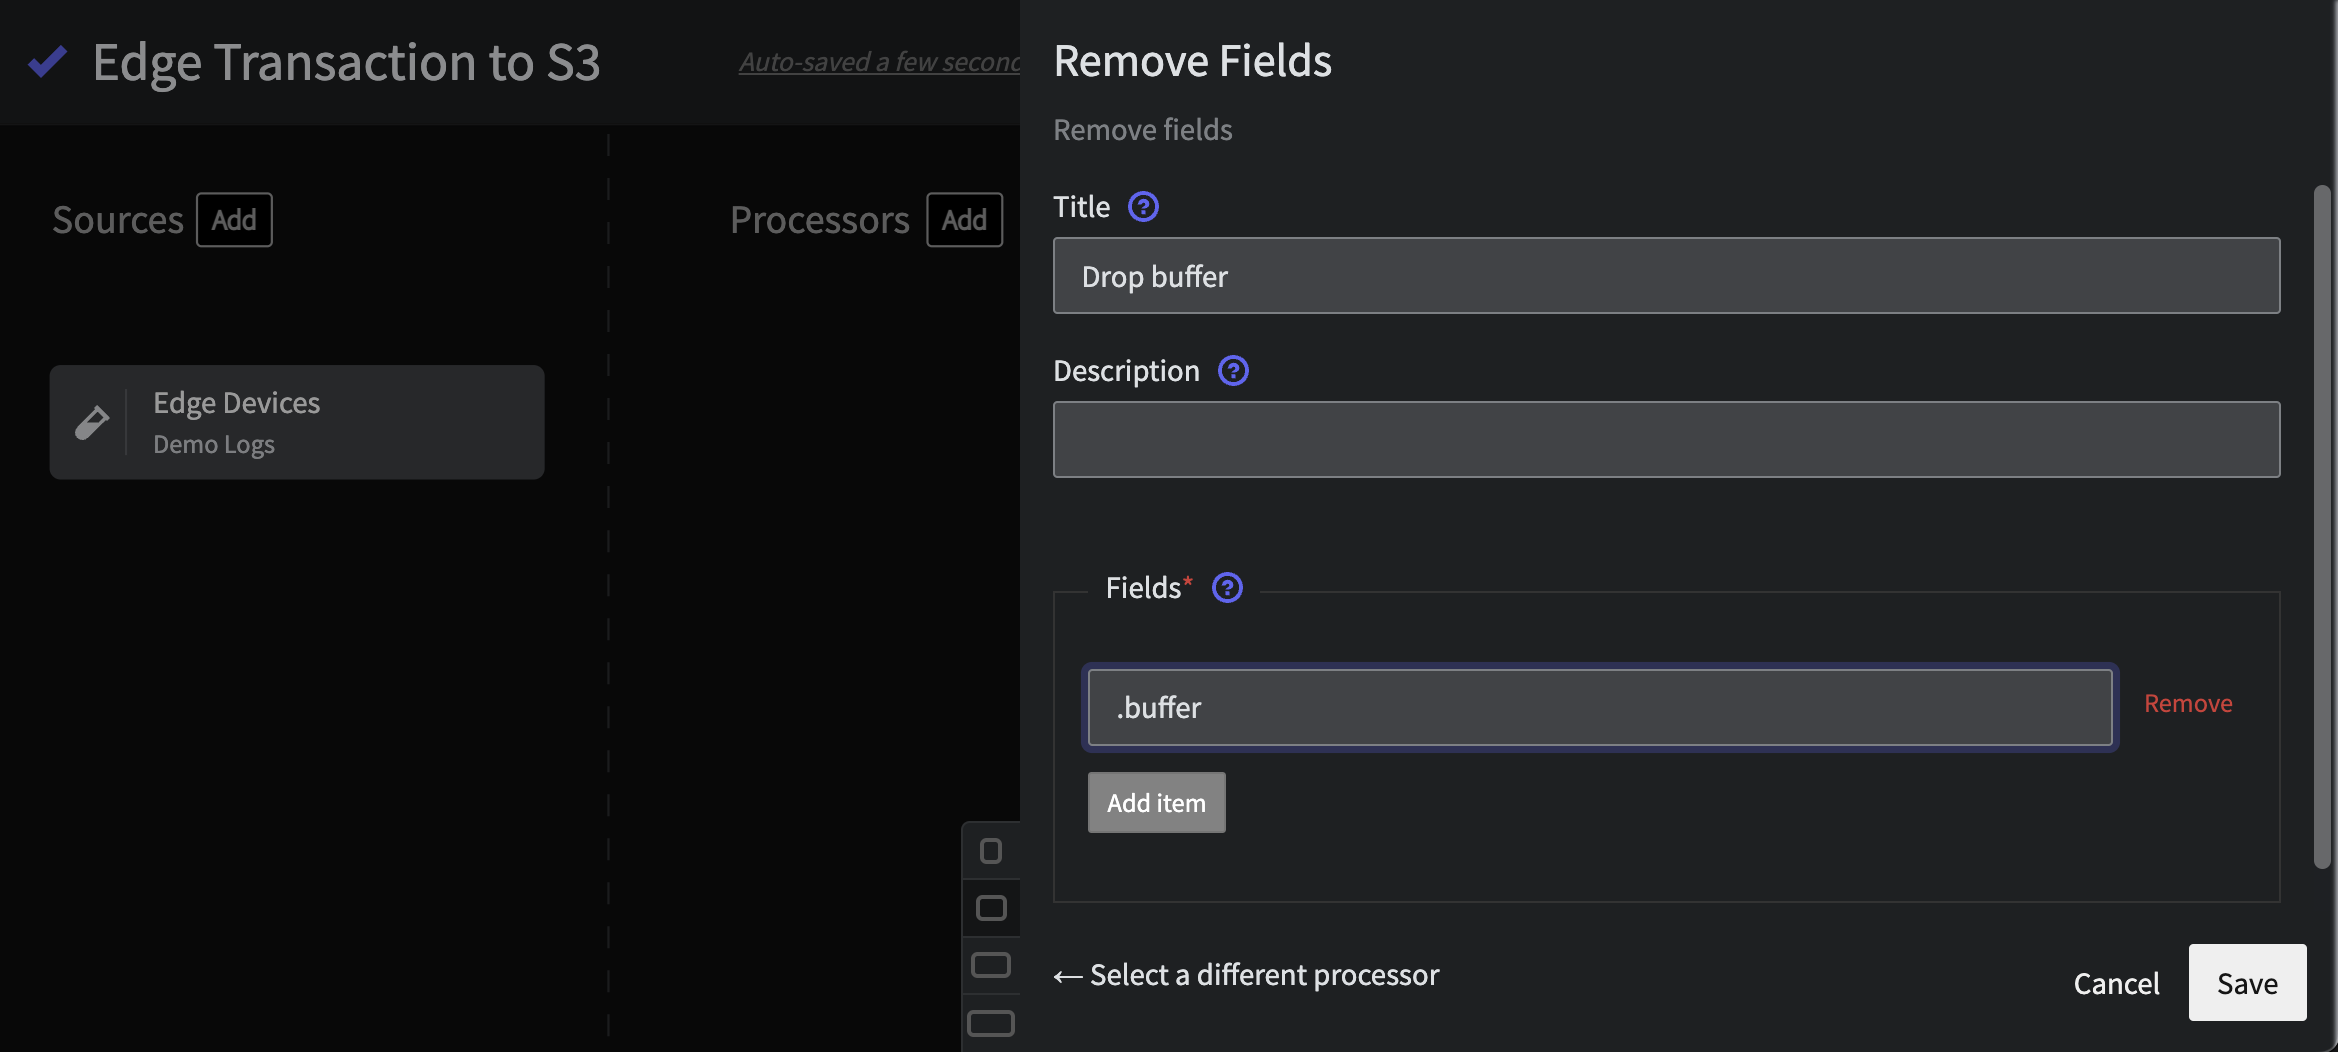Click the panel's vertical scrollbar
The height and width of the screenshot is (1052, 2338).
[x=2322, y=526]
